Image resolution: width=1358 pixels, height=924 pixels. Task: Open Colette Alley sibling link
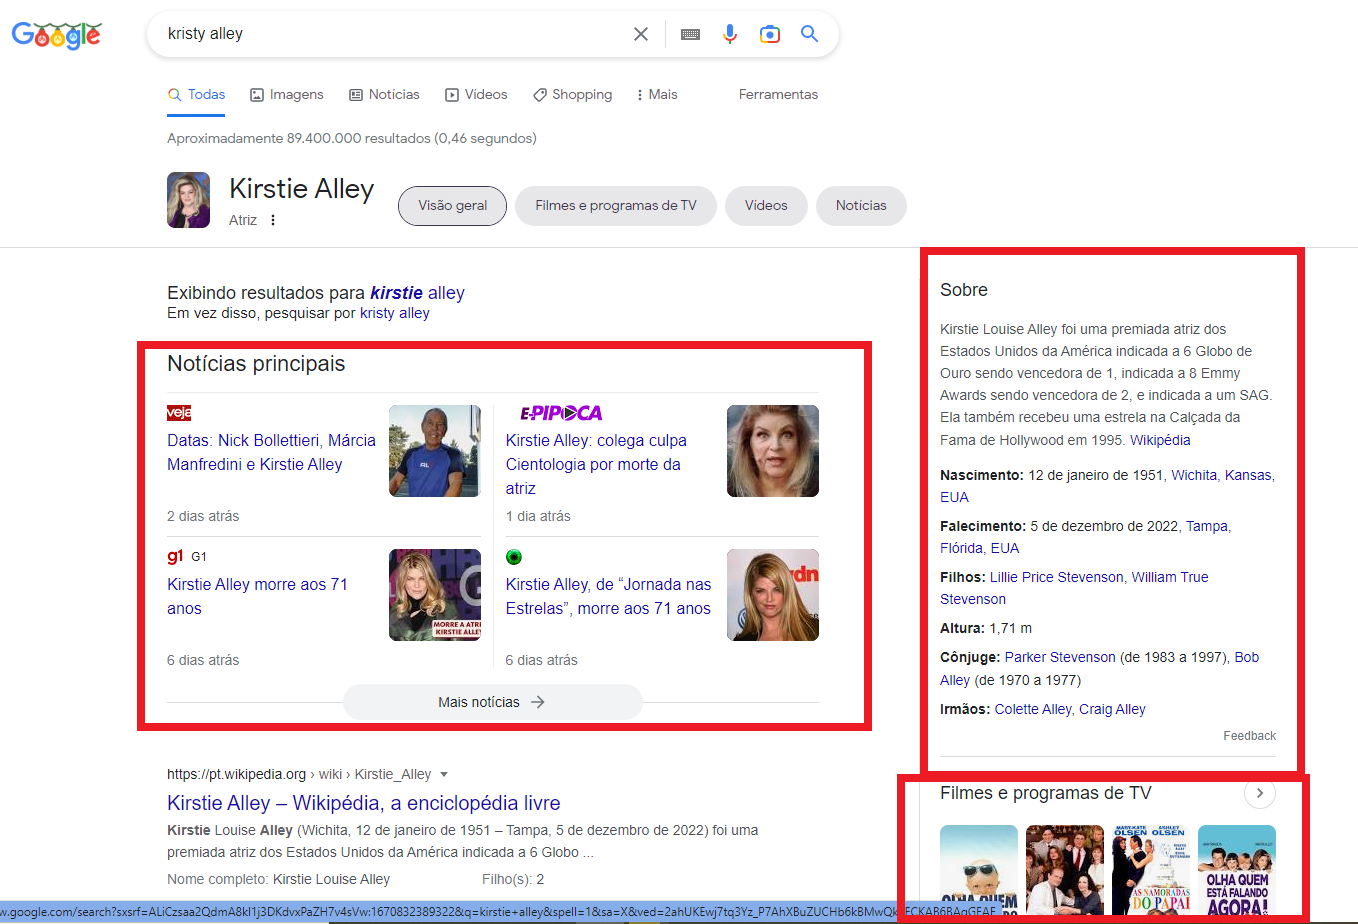point(1033,709)
